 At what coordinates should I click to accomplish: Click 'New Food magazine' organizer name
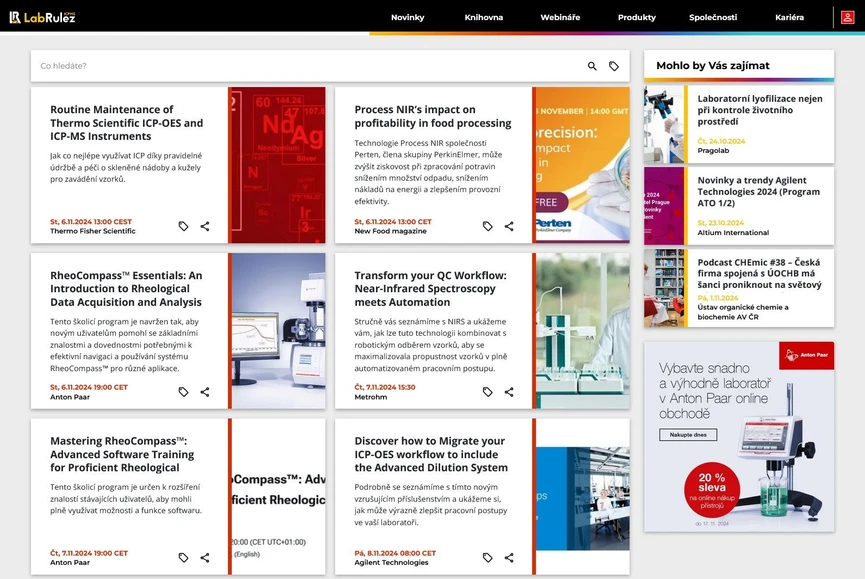point(391,231)
